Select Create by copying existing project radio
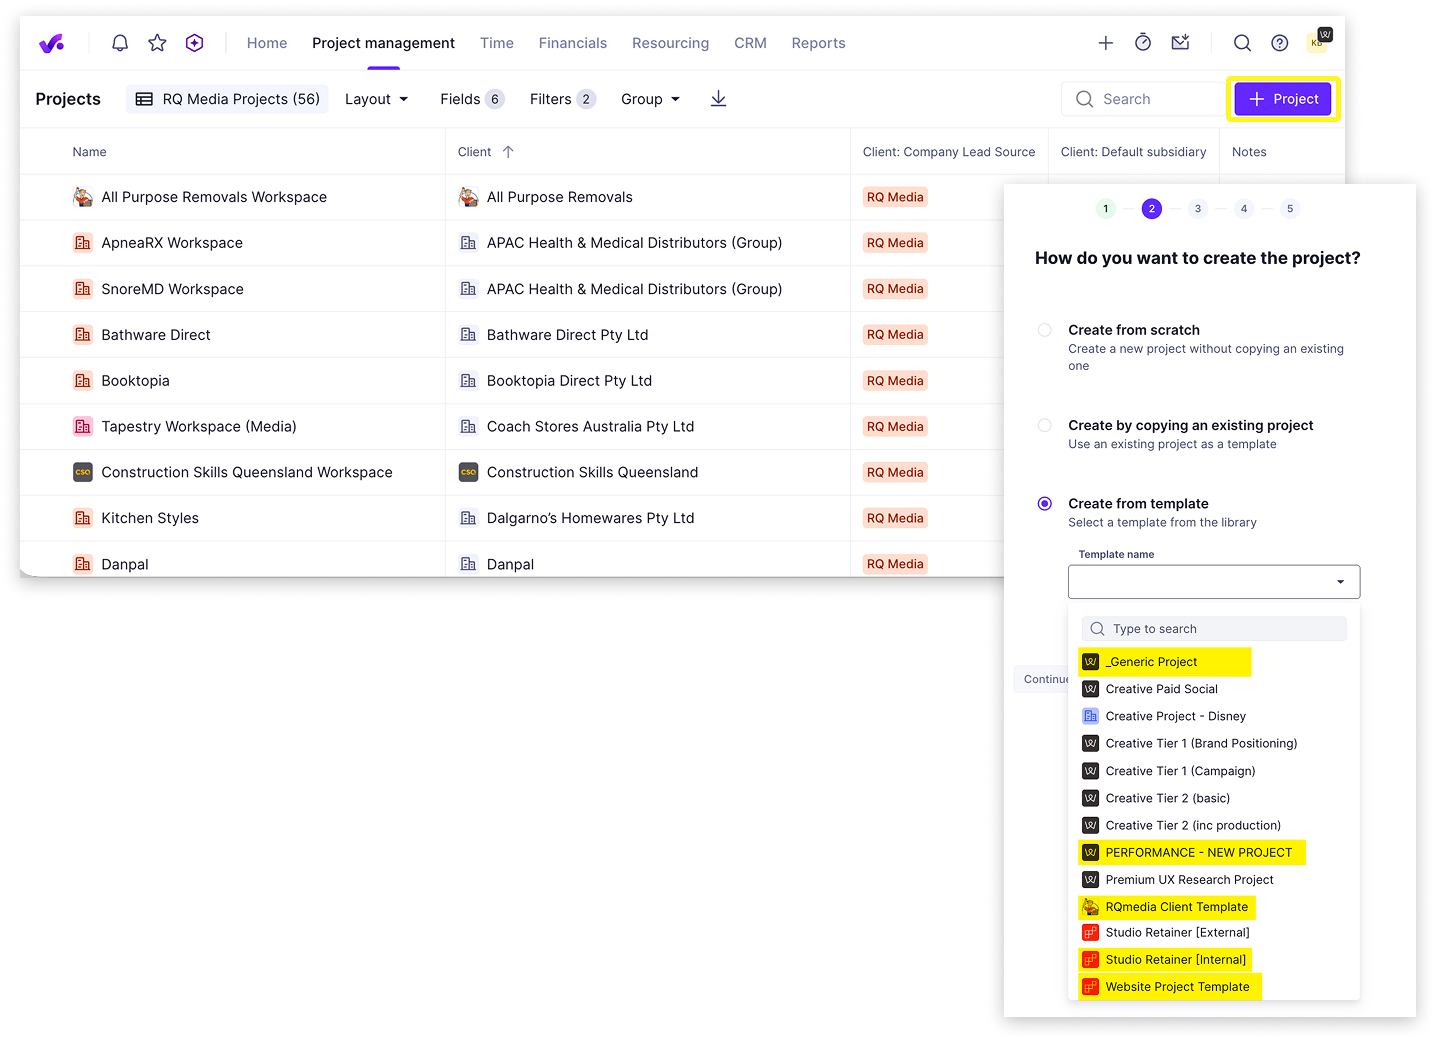 point(1044,425)
